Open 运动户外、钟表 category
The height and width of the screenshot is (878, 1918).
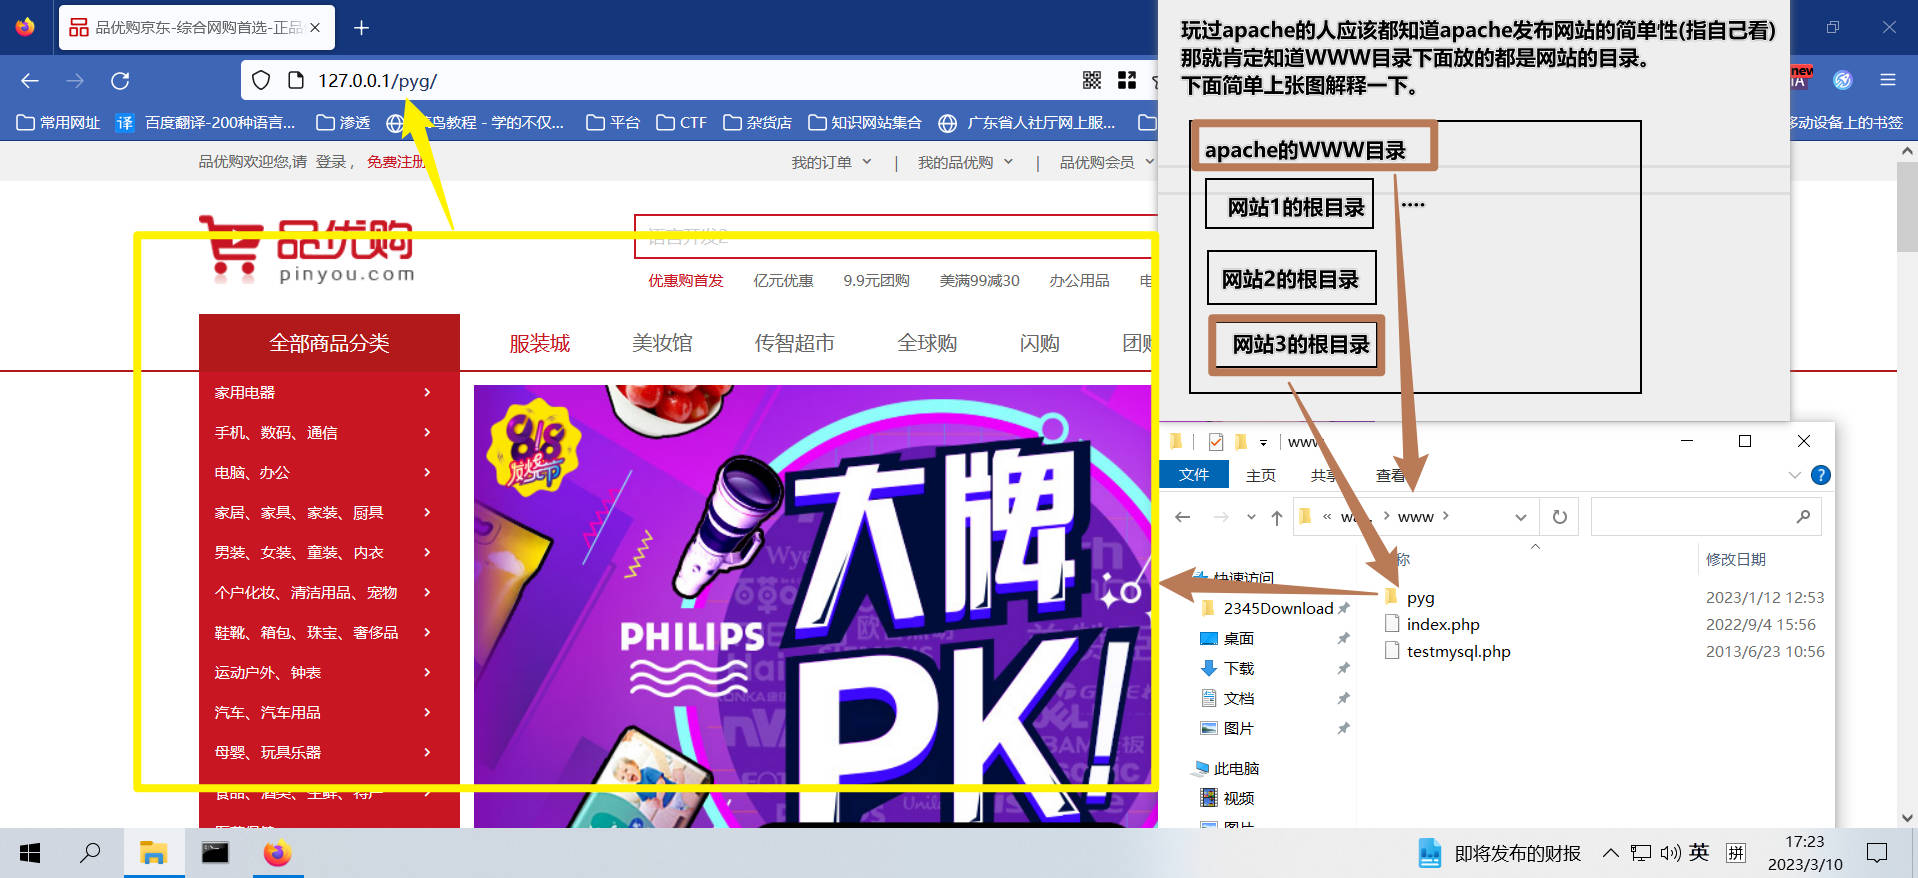[329, 673]
